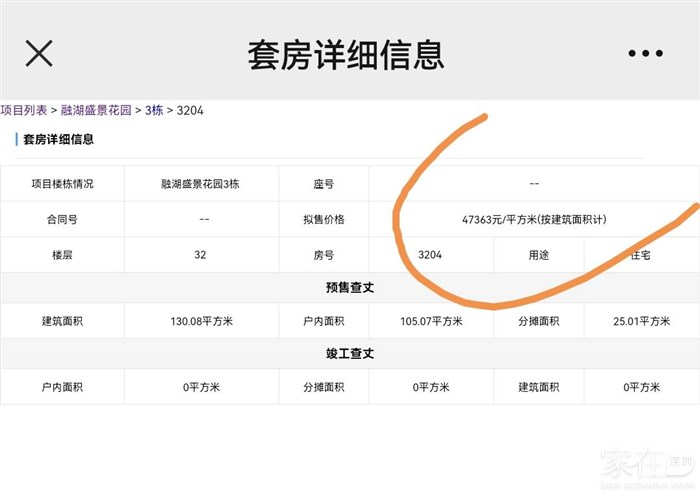This screenshot has height=492, width=700.
Task: Click the 预售查丈 section header row
Action: [350, 287]
